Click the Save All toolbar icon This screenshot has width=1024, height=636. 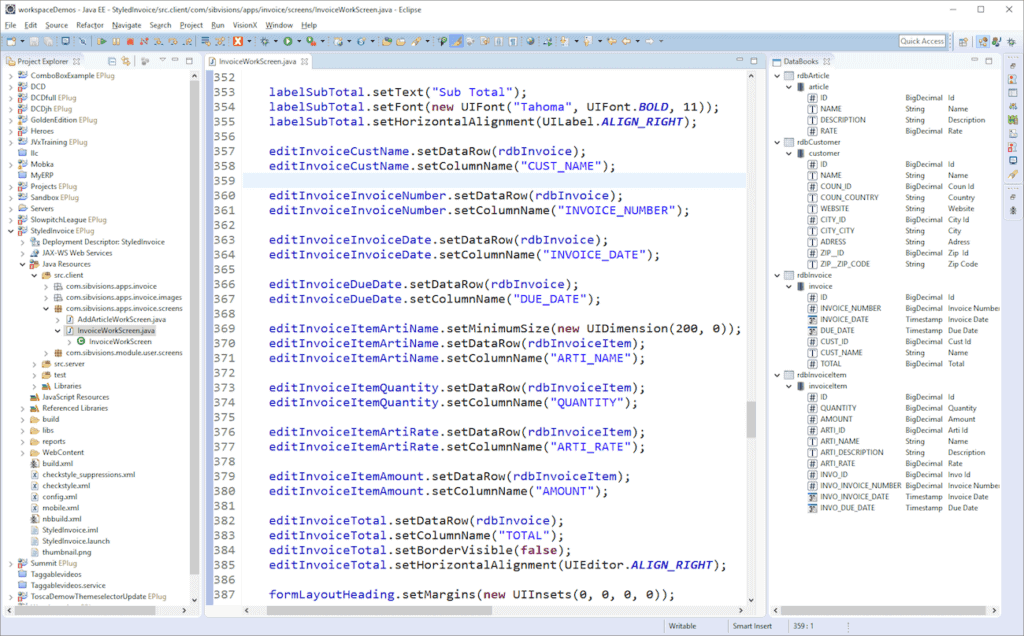[48, 41]
